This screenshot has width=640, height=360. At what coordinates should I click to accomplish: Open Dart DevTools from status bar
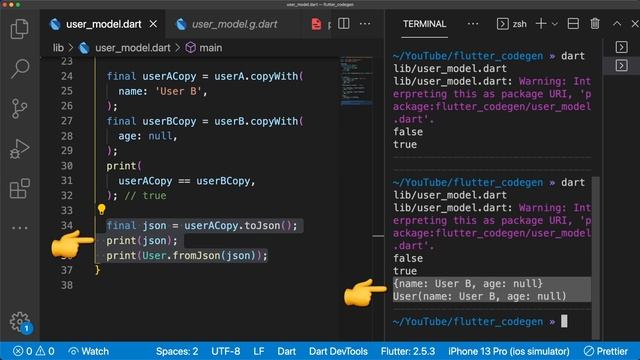click(x=338, y=351)
